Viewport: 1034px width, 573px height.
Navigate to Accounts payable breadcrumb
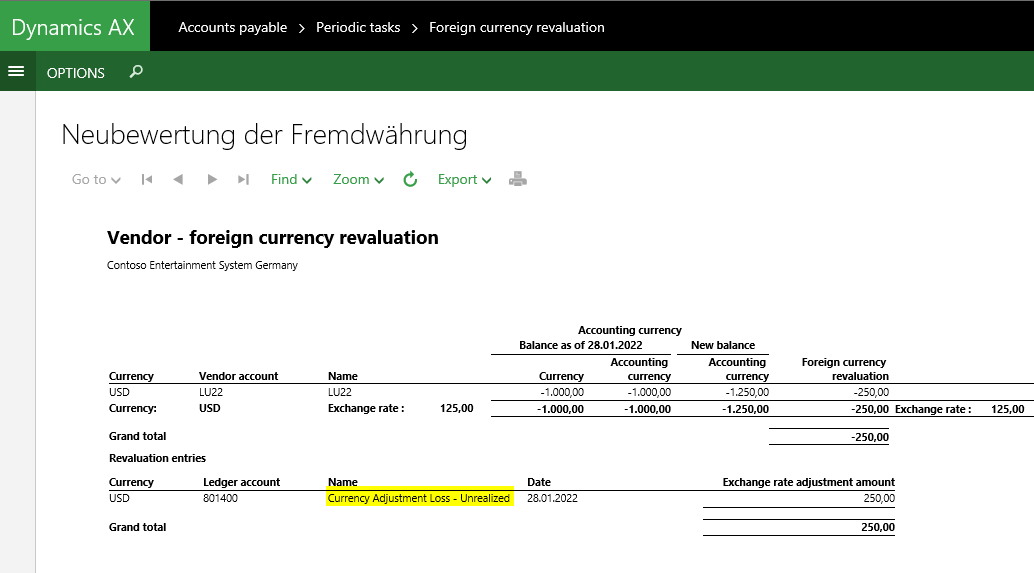pyautogui.click(x=232, y=27)
